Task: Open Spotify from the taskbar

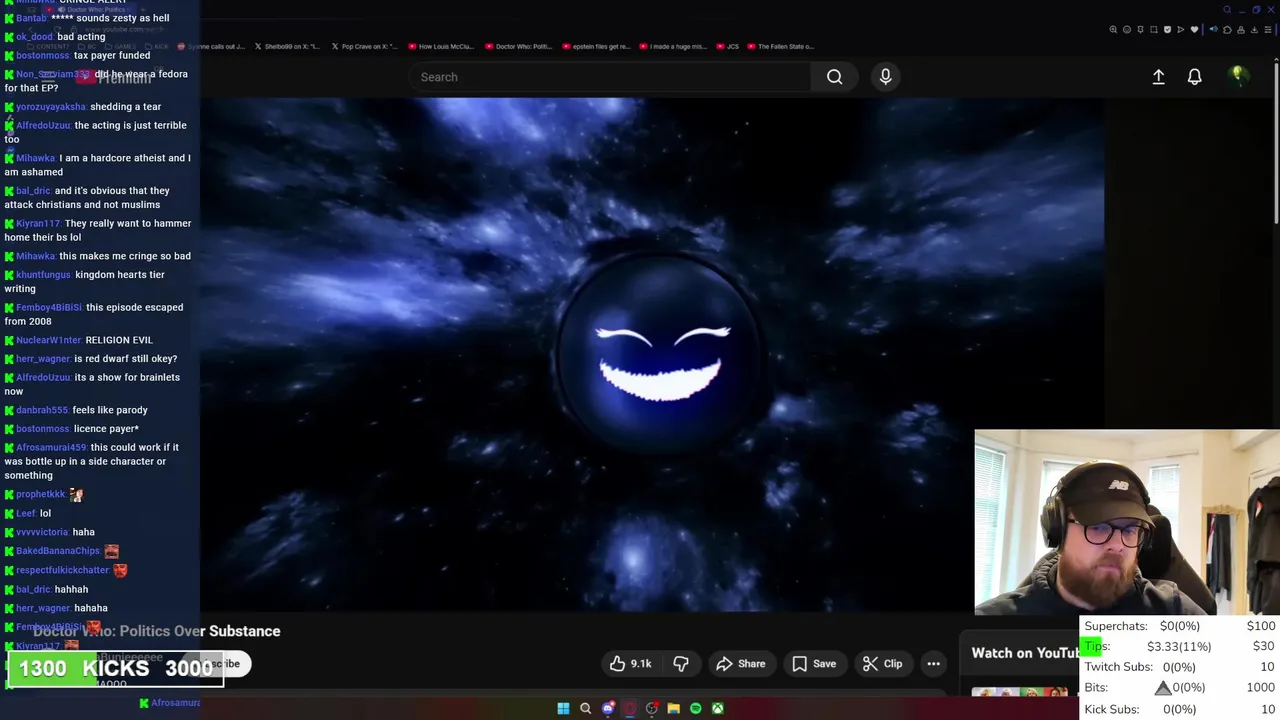Action: (695, 709)
